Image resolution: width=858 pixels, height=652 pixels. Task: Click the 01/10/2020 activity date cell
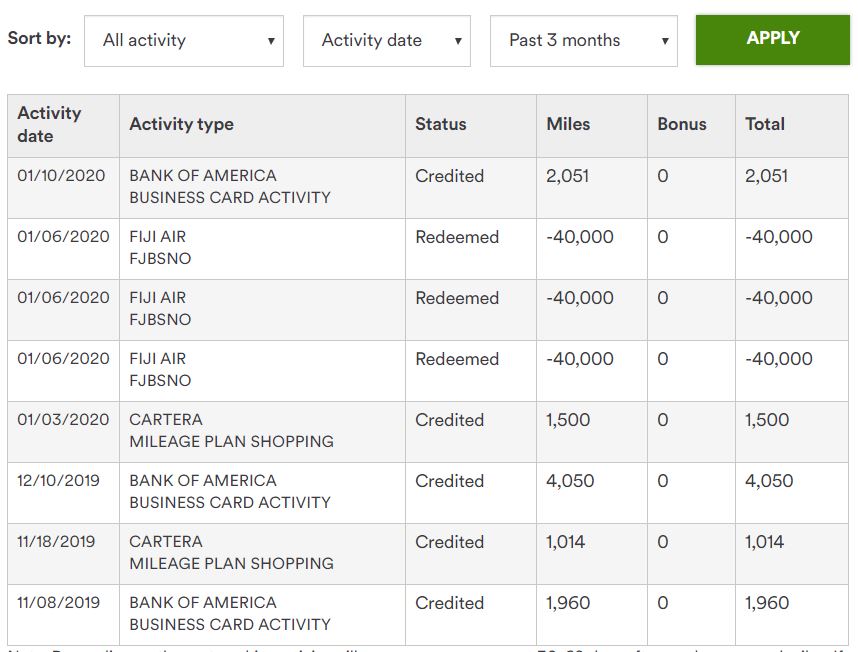click(61, 176)
